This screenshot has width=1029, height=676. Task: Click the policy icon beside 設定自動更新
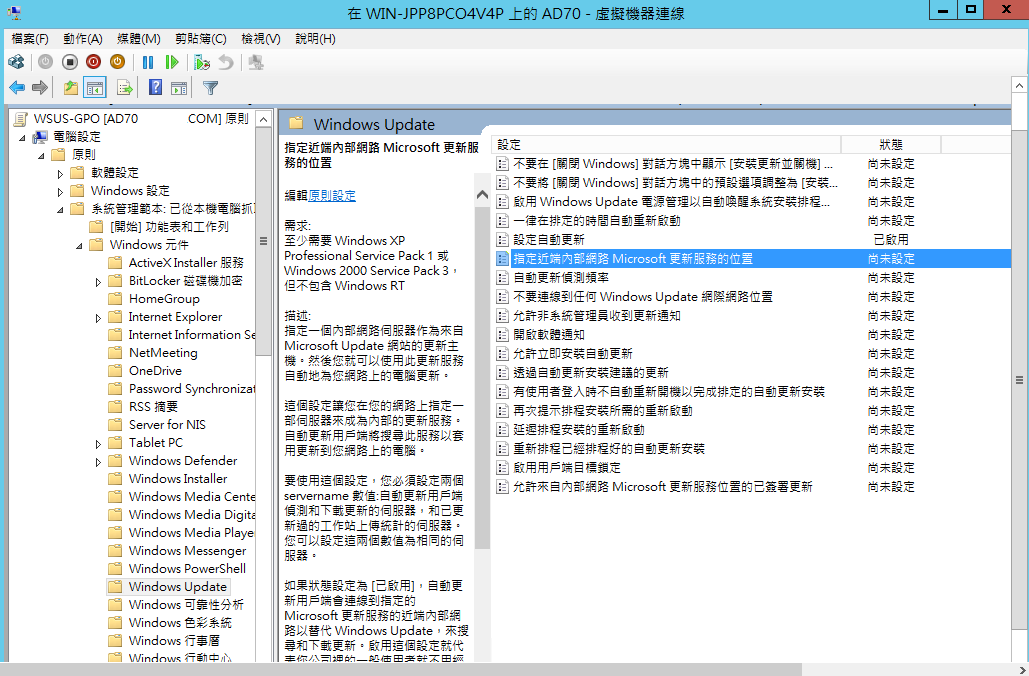coord(502,240)
